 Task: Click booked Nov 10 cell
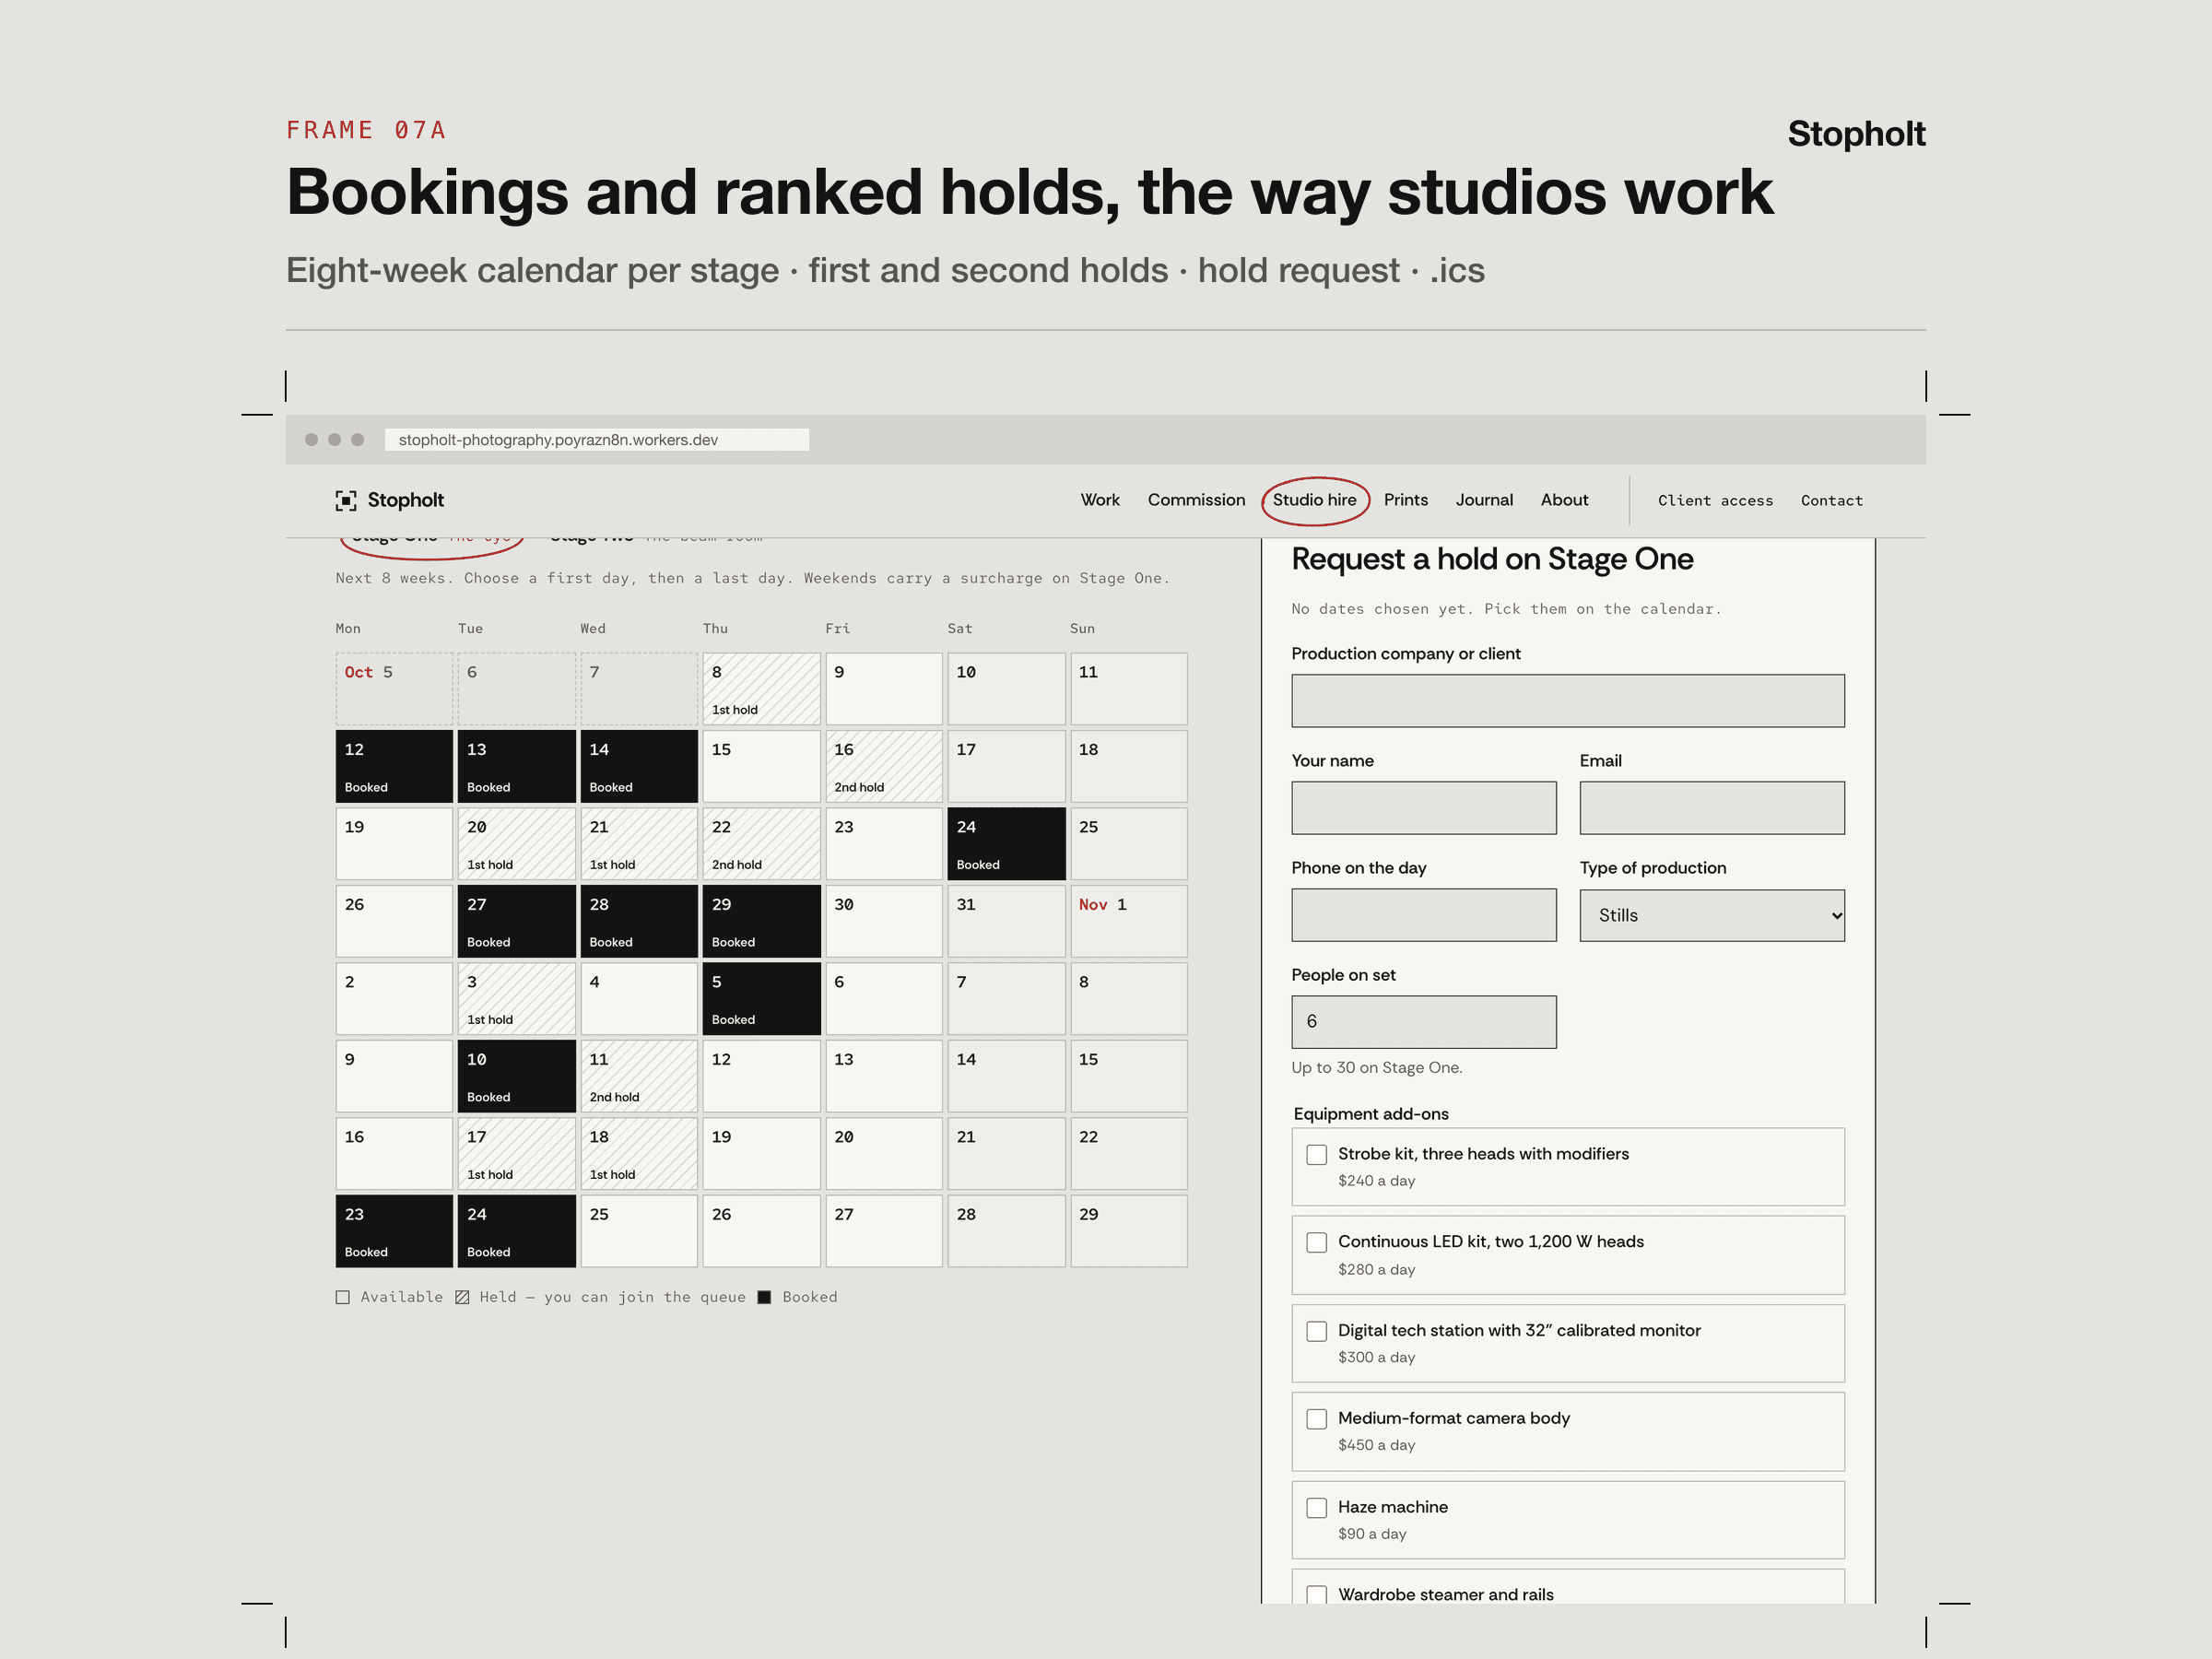[516, 1076]
